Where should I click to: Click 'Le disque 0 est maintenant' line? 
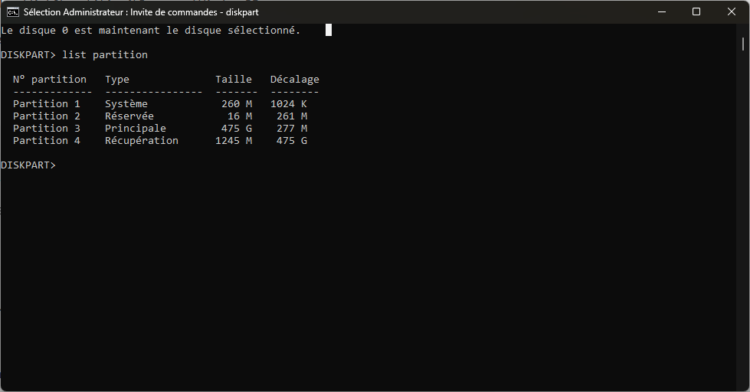tap(151, 31)
